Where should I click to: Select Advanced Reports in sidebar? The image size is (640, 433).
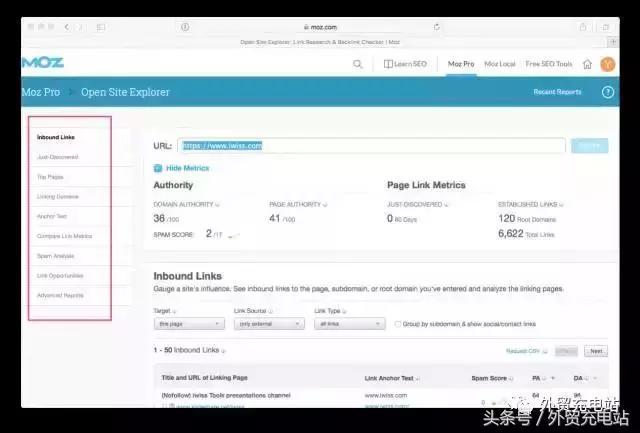[x=60, y=295]
